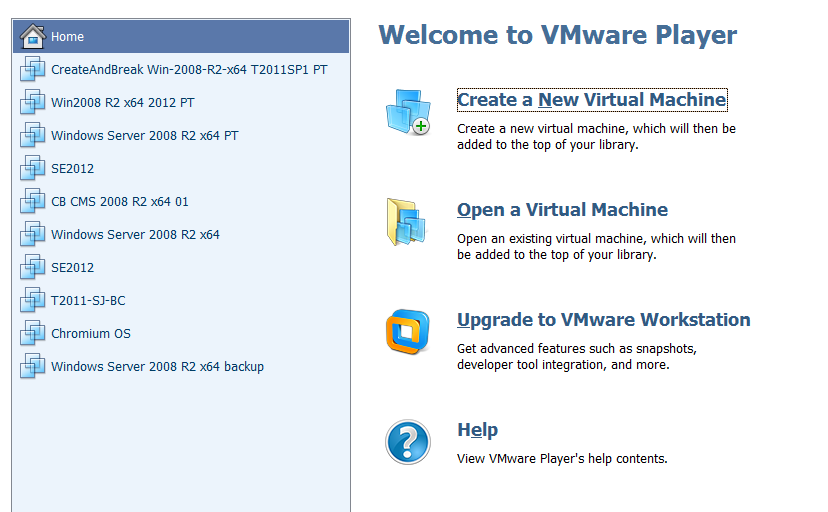The height and width of the screenshot is (512, 828).
Task: Open the Help heading link
Action: (x=477, y=430)
